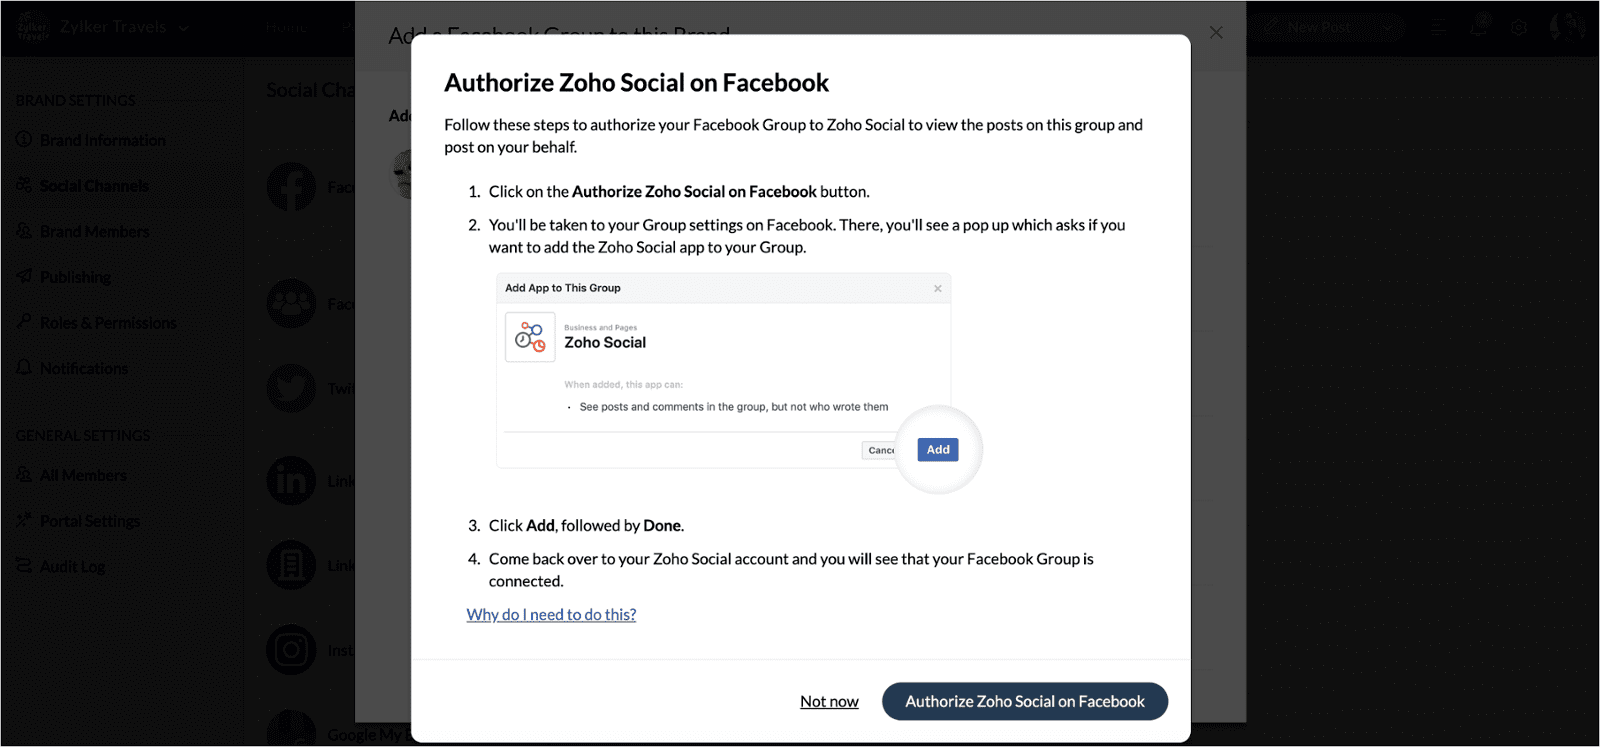Viewport: 1600px width, 747px height.
Task: Open Social Channels in the sidebar
Action: 82,186
